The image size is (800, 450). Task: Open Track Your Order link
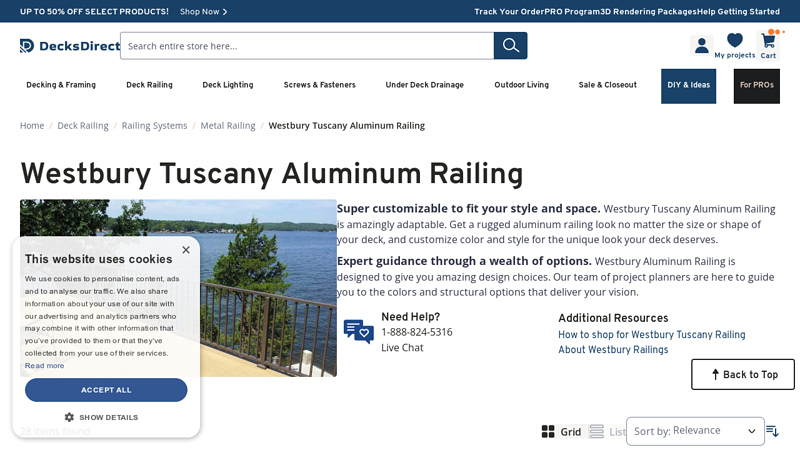(509, 11)
